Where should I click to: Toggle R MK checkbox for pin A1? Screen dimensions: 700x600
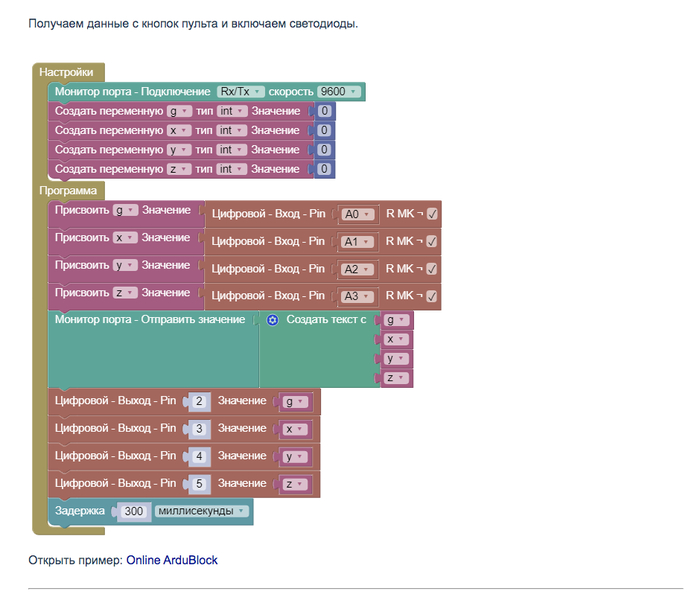[x=432, y=241]
